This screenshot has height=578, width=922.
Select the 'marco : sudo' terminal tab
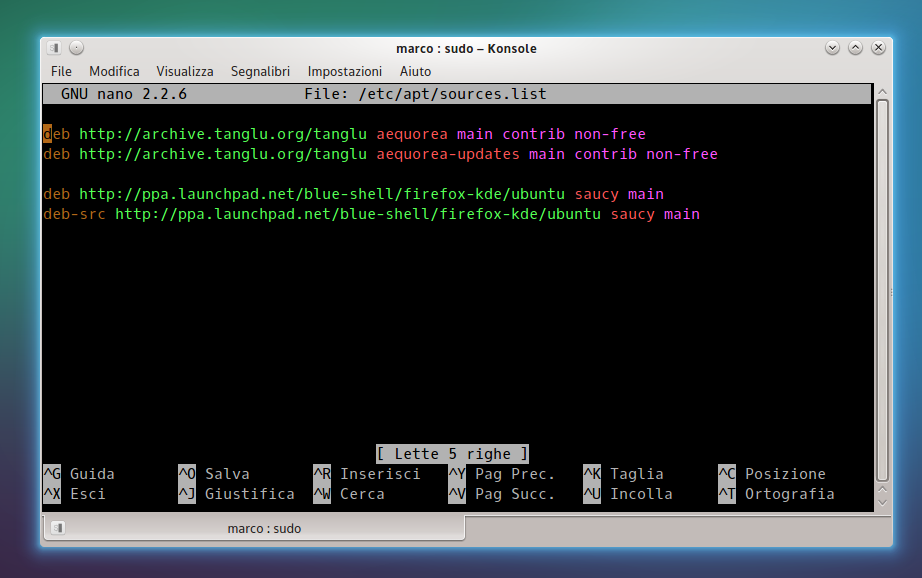pyautogui.click(x=254, y=528)
